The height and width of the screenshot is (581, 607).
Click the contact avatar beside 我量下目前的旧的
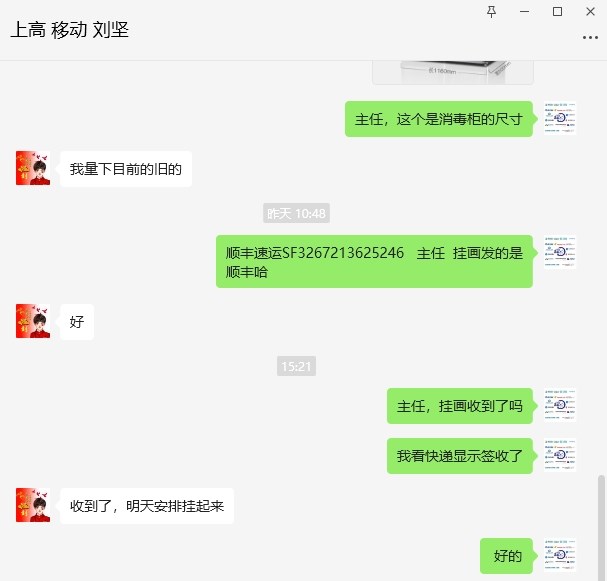(33, 168)
